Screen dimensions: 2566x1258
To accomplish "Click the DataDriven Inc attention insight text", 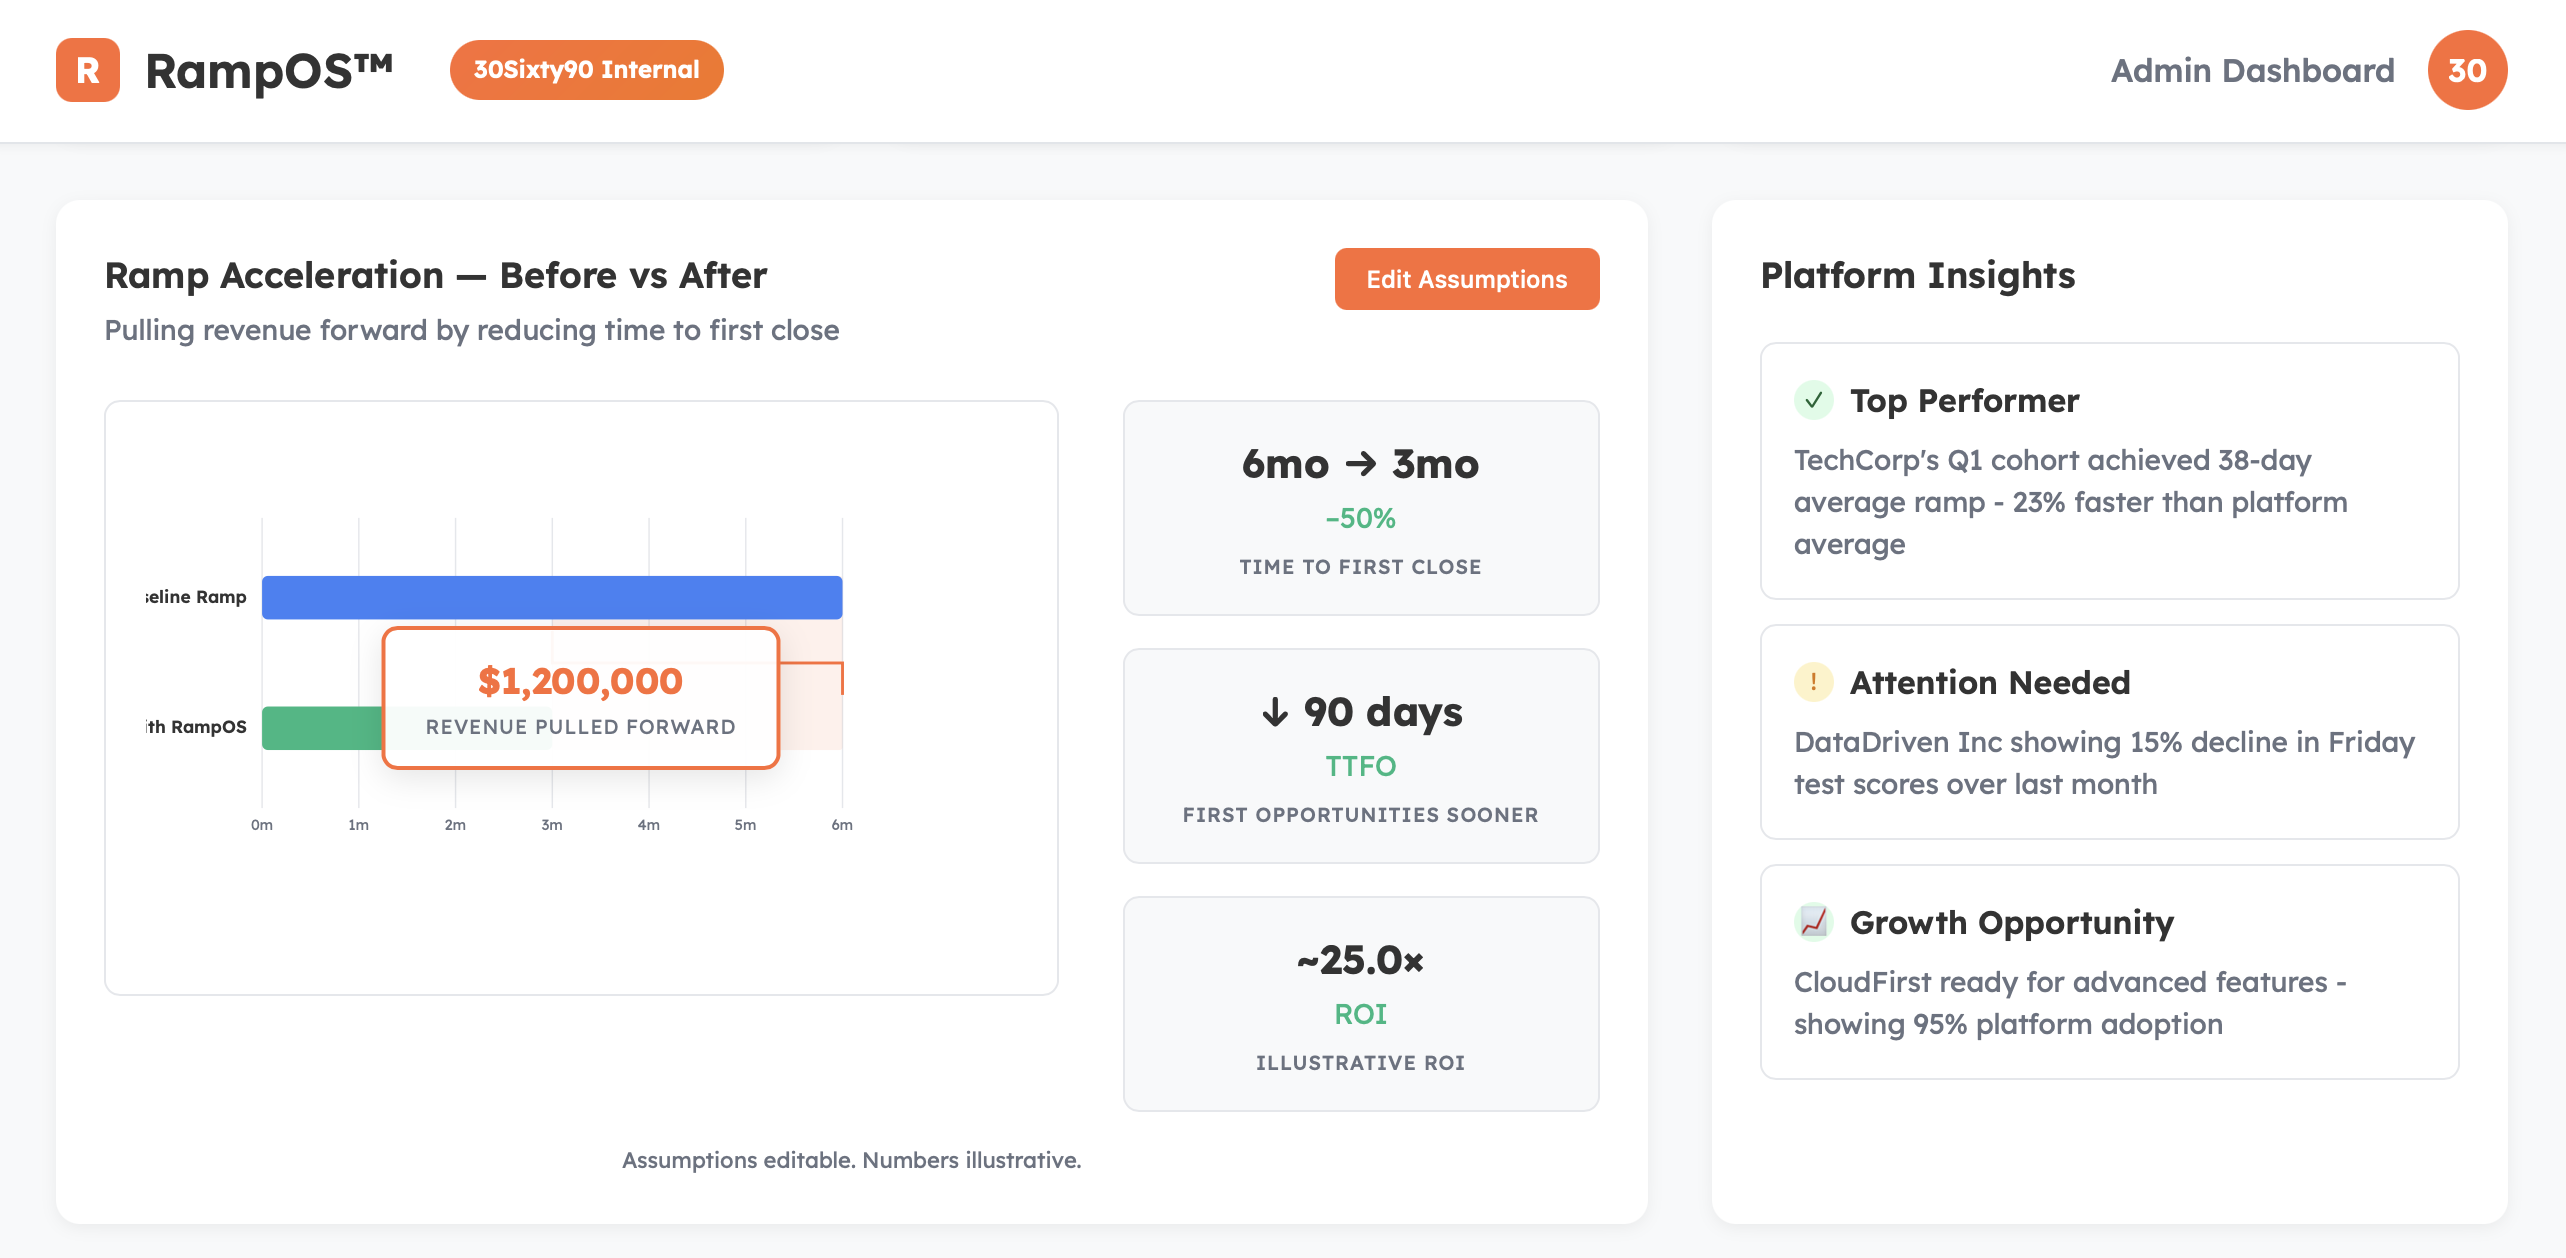I will click(x=2104, y=762).
